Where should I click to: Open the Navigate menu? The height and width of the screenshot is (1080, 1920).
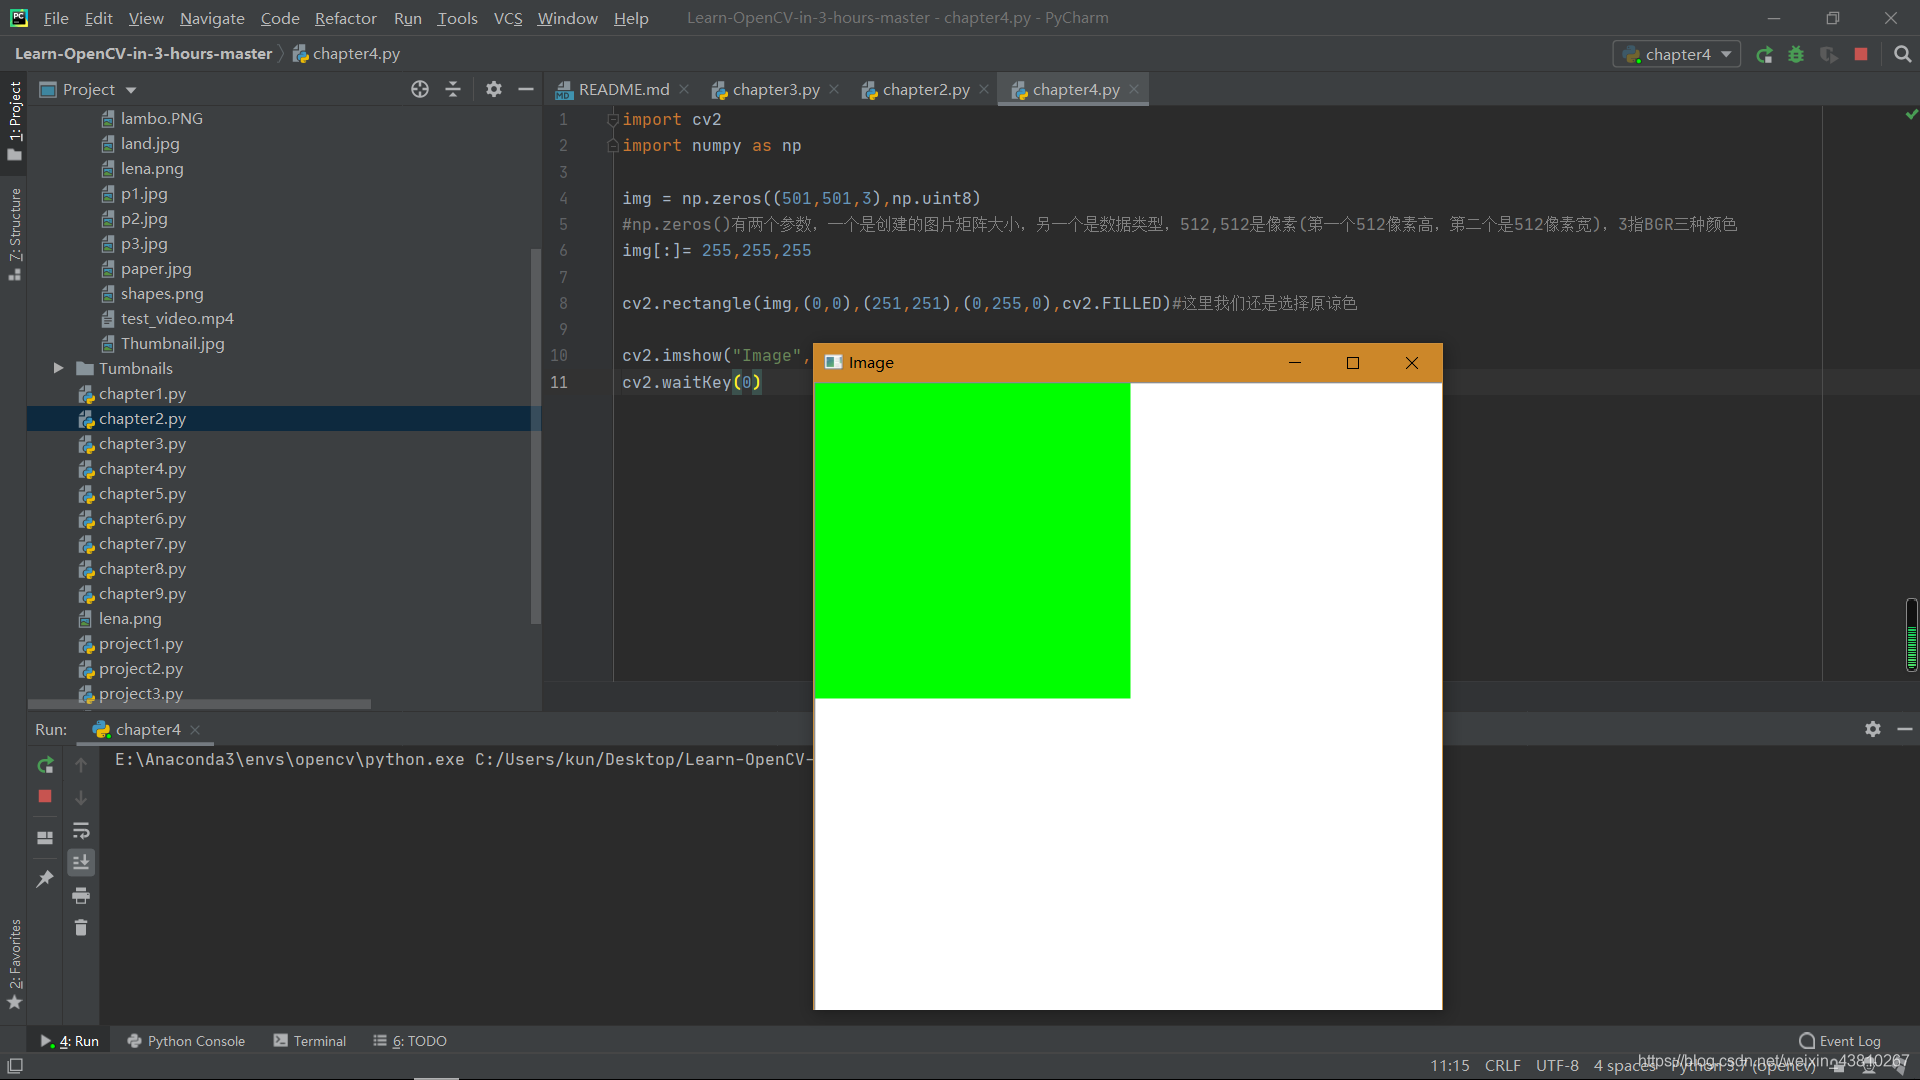click(x=212, y=18)
